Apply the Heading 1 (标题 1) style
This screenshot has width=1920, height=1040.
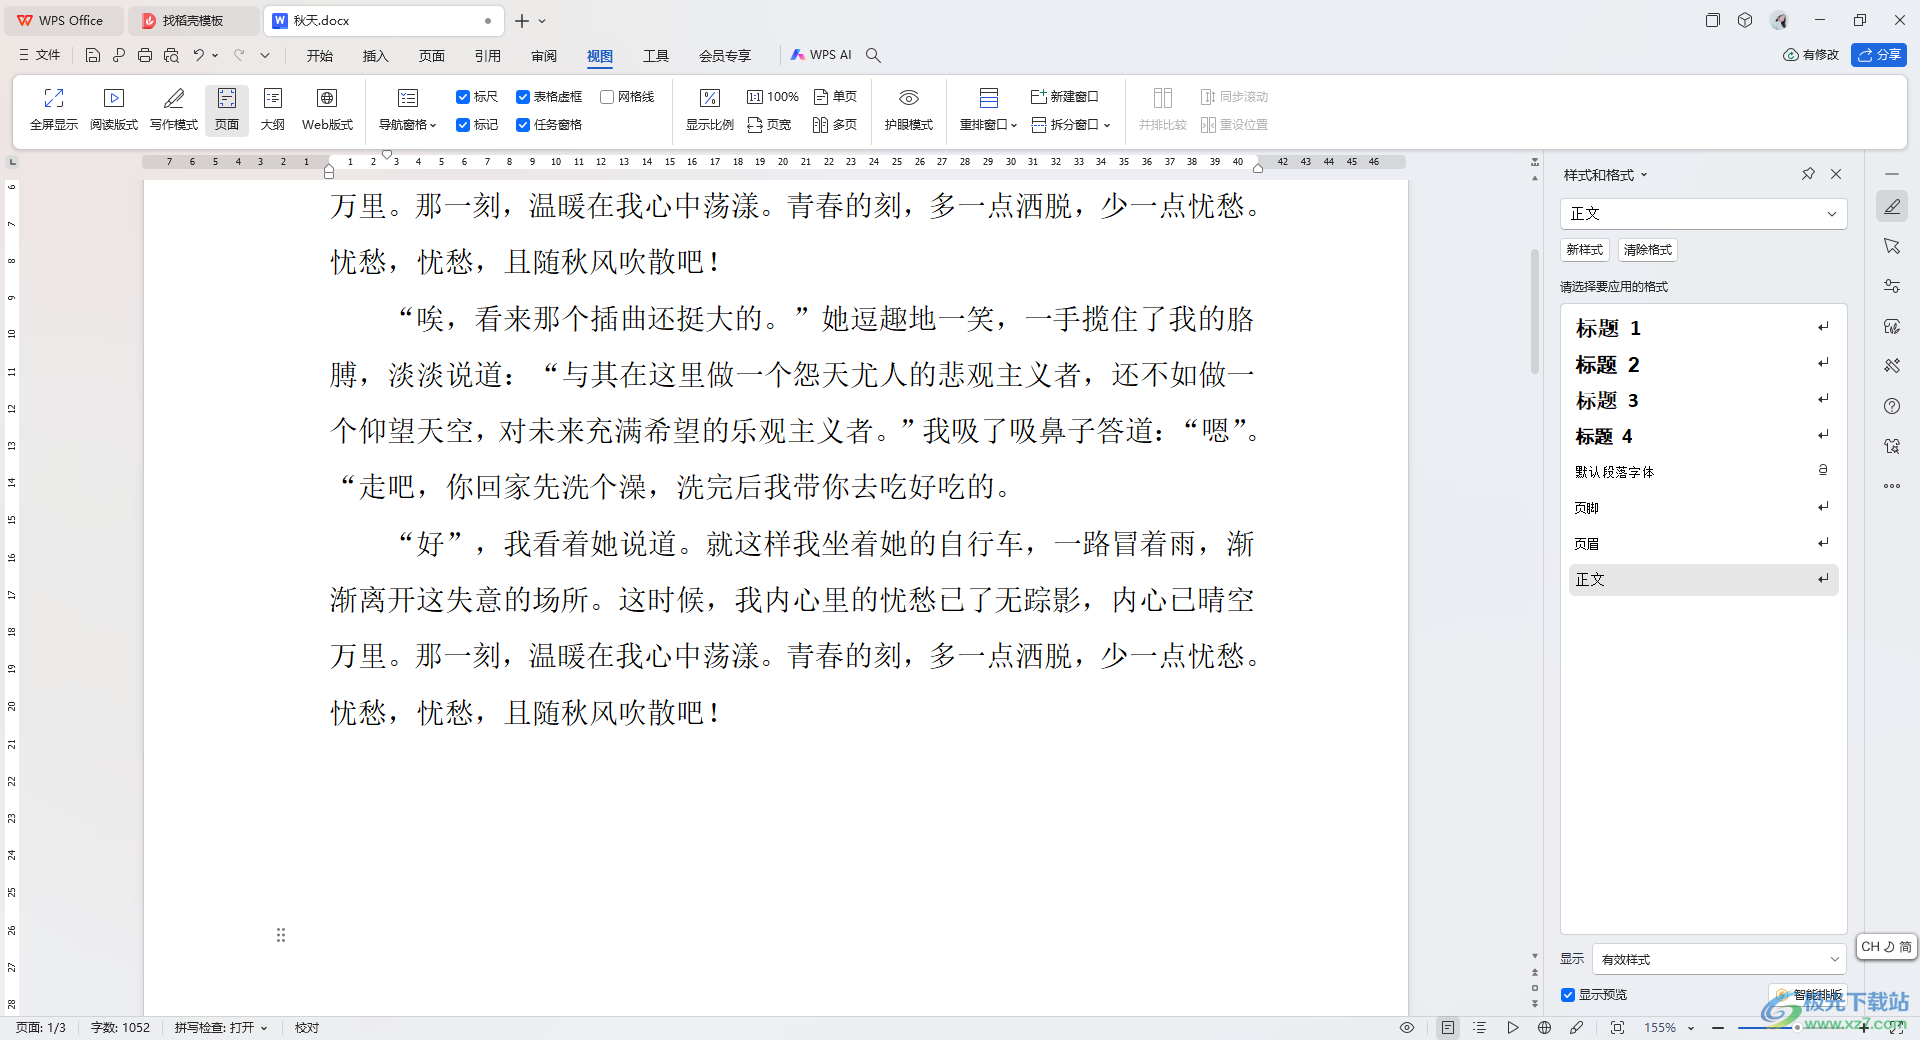coord(1703,328)
